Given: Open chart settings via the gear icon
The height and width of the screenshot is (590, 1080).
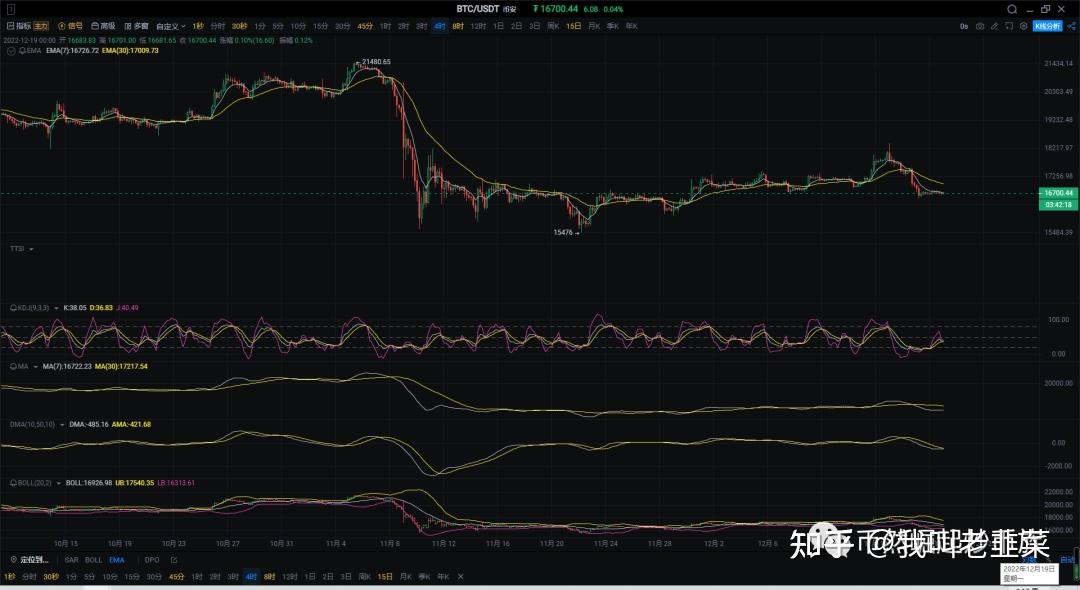Looking at the screenshot, I should pos(1023,26).
